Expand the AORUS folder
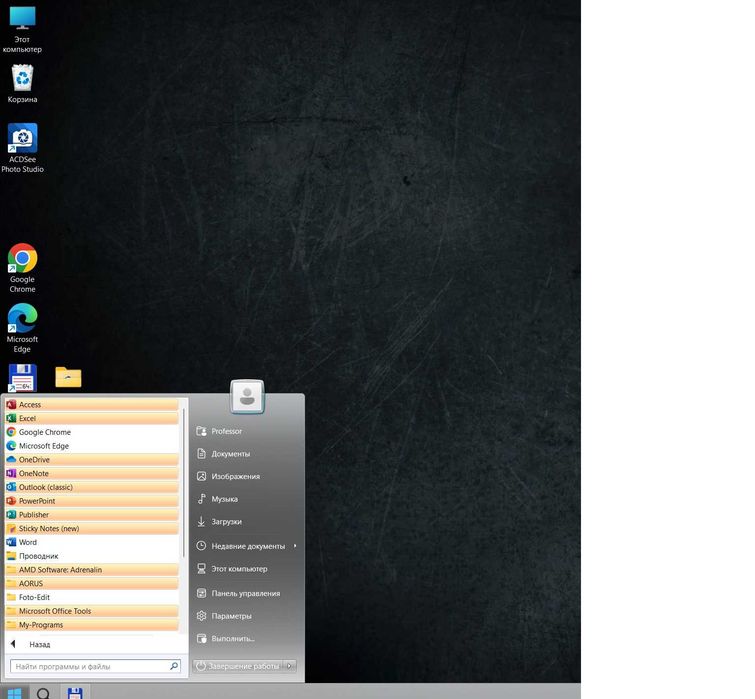This screenshot has width=755, height=699. tap(91, 583)
